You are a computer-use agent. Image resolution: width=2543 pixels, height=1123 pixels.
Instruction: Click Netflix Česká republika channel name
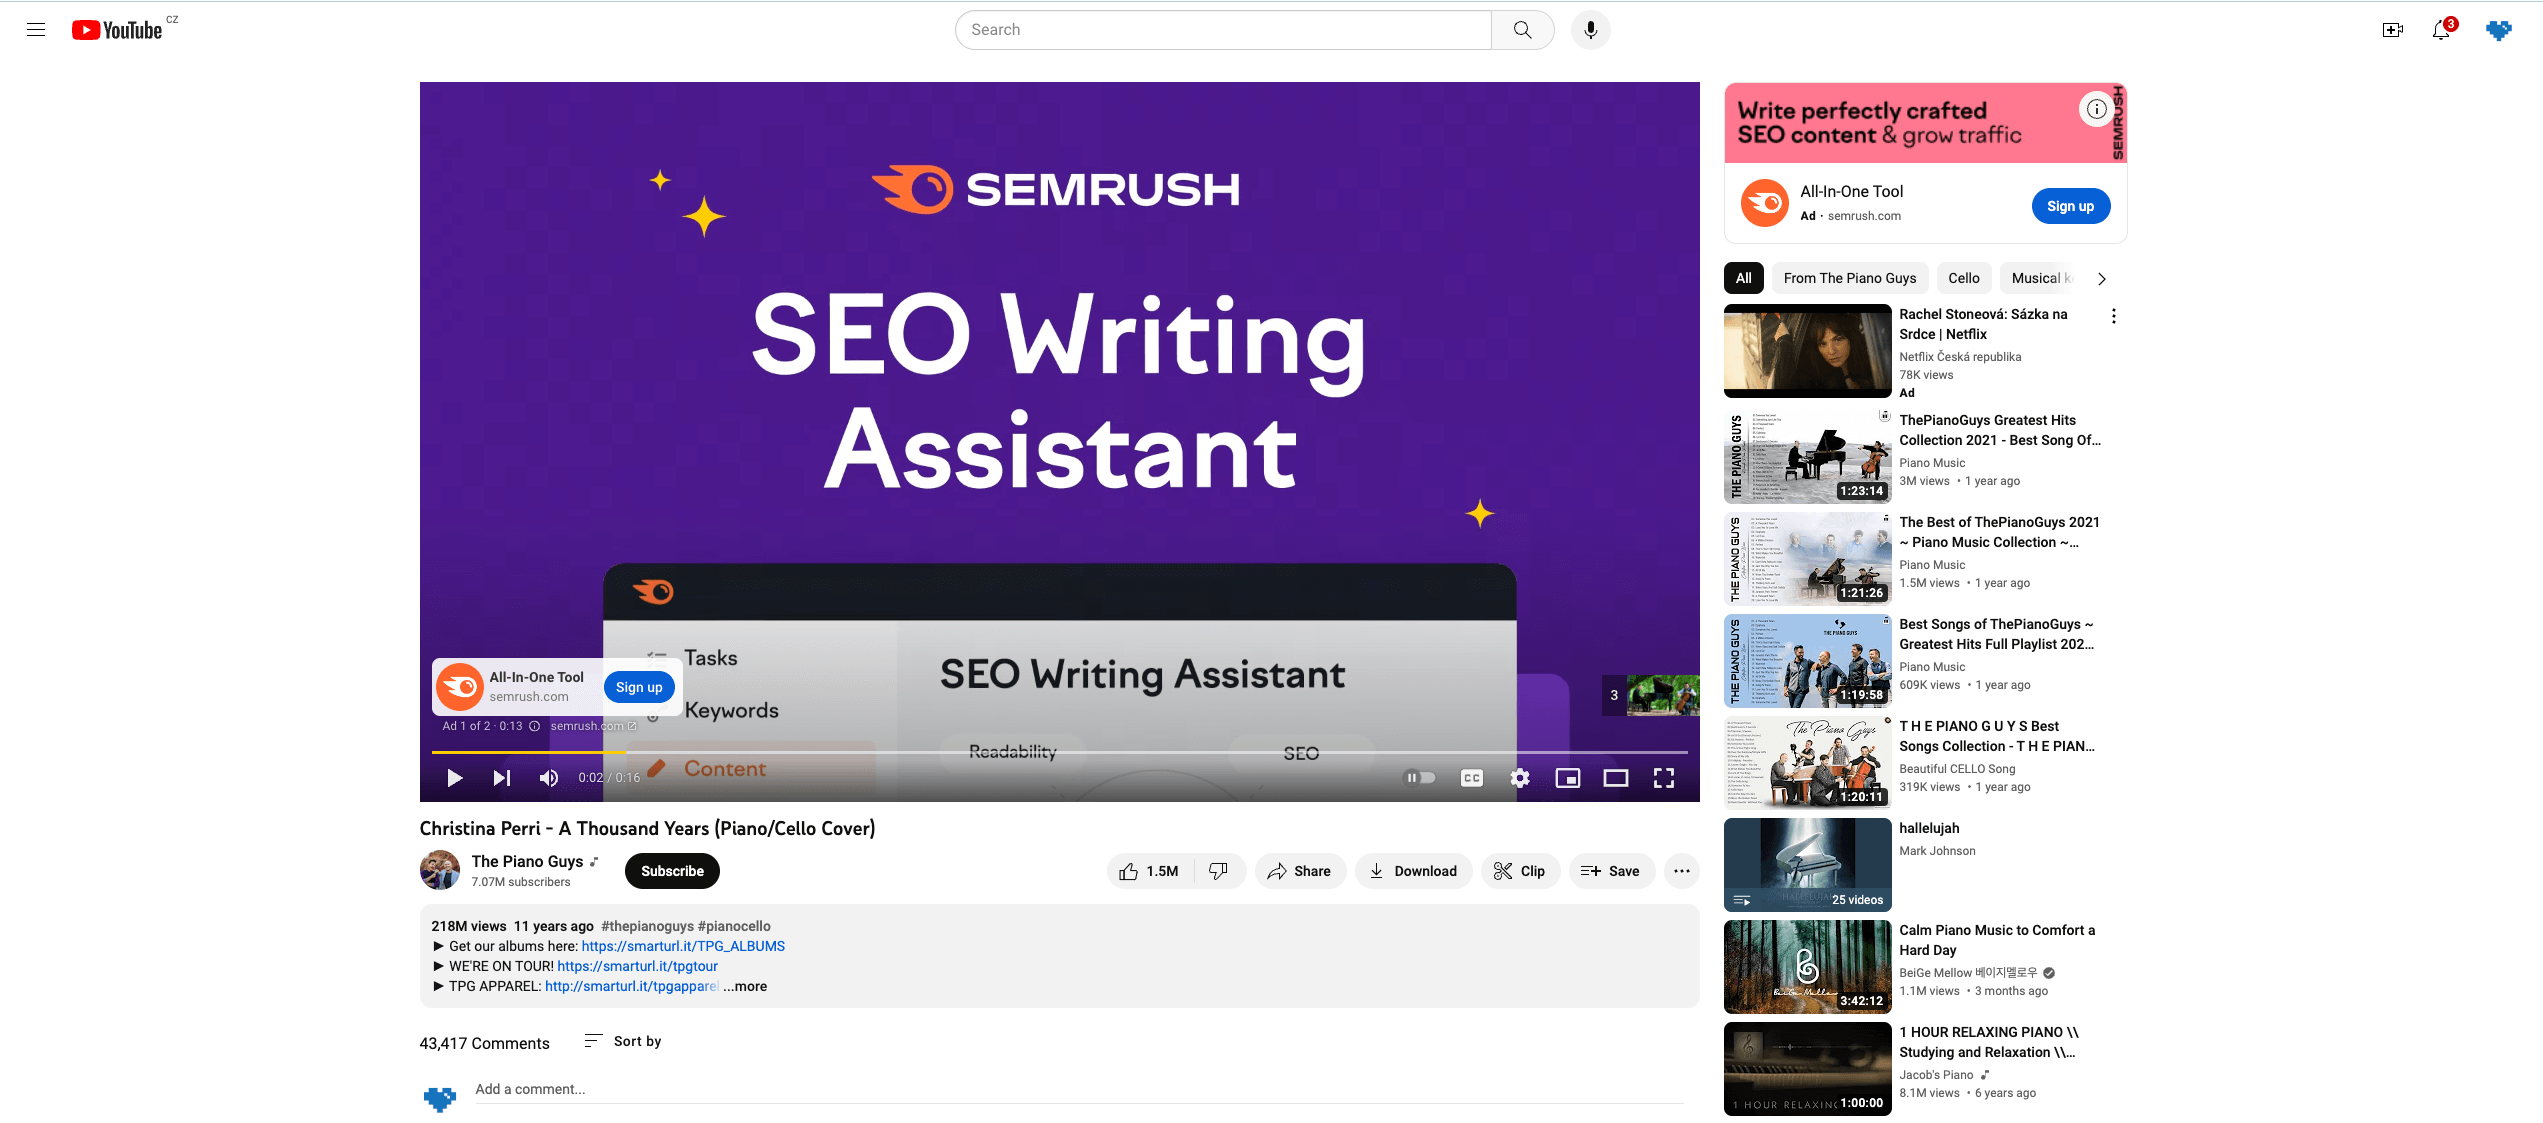pyautogui.click(x=1960, y=357)
